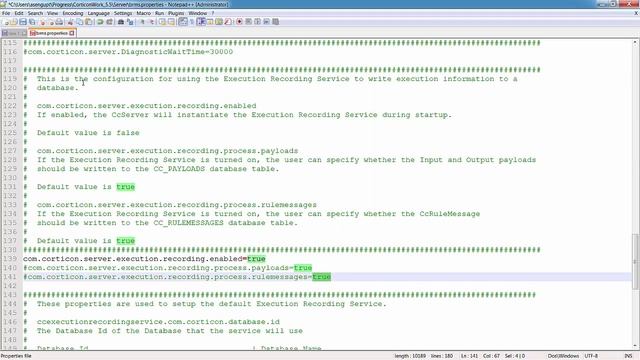Zoom in using toolbar icon
The height and width of the screenshot is (360, 640).
click(x=141, y=22)
